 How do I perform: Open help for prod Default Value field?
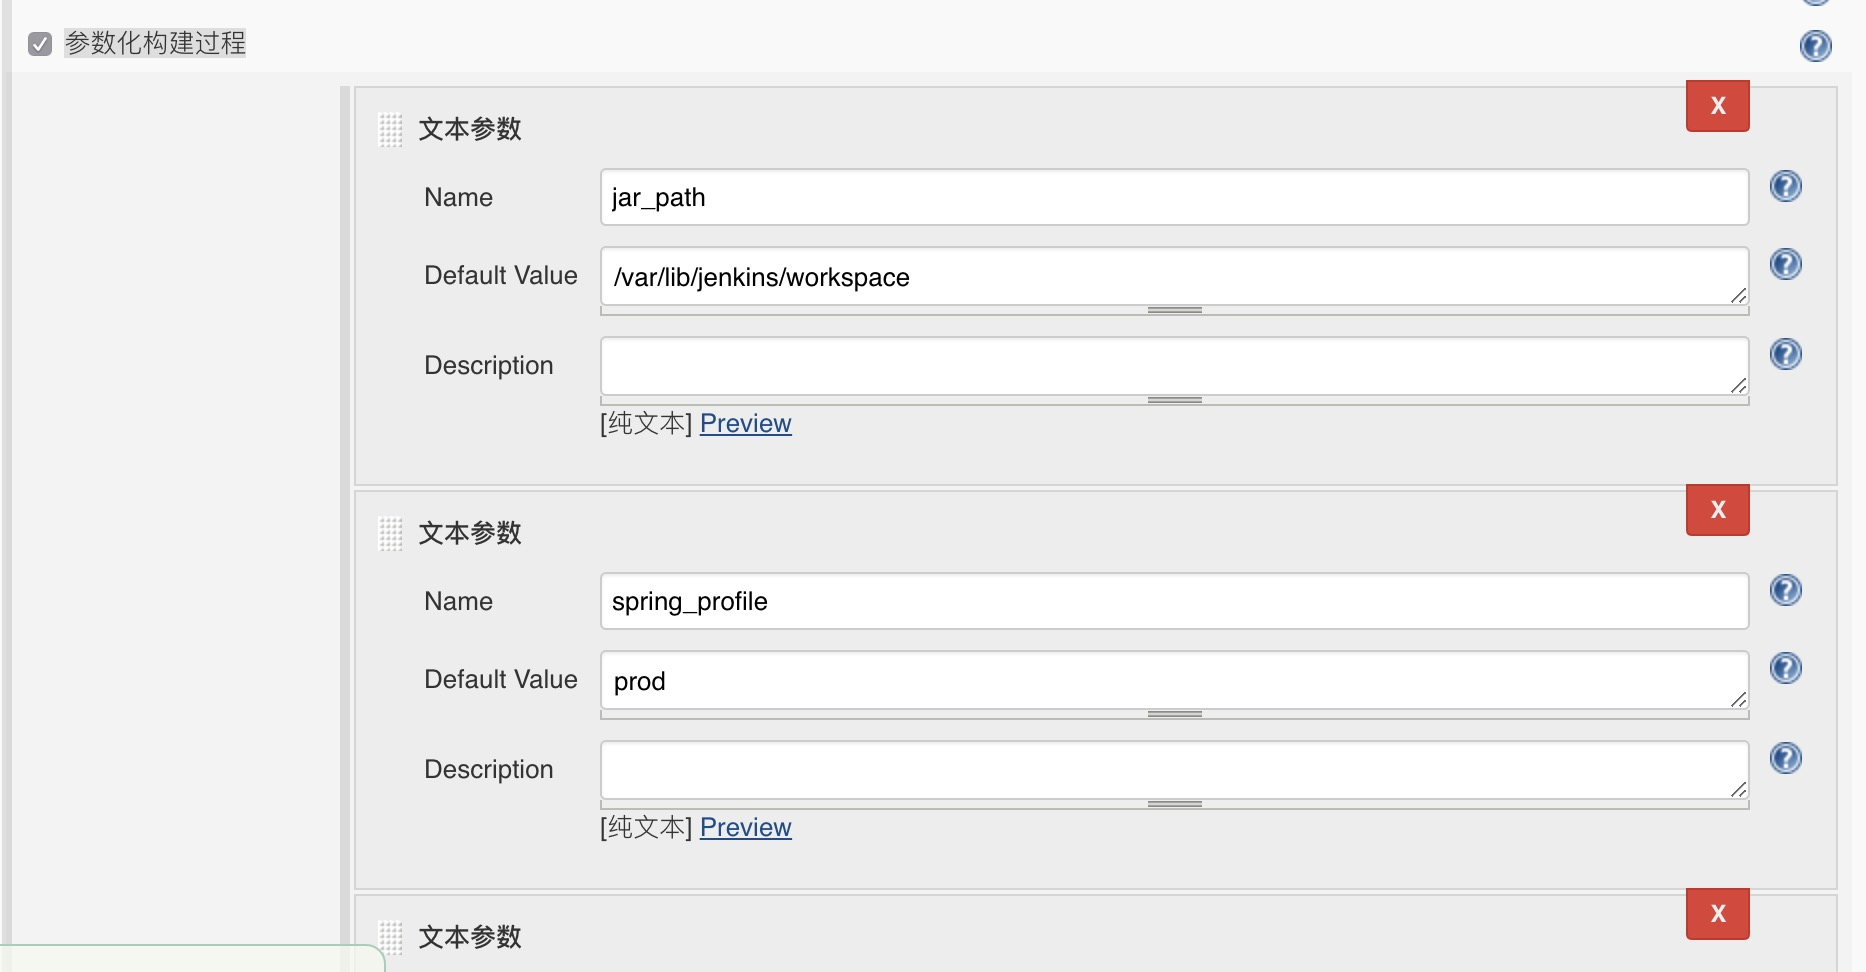click(1785, 669)
